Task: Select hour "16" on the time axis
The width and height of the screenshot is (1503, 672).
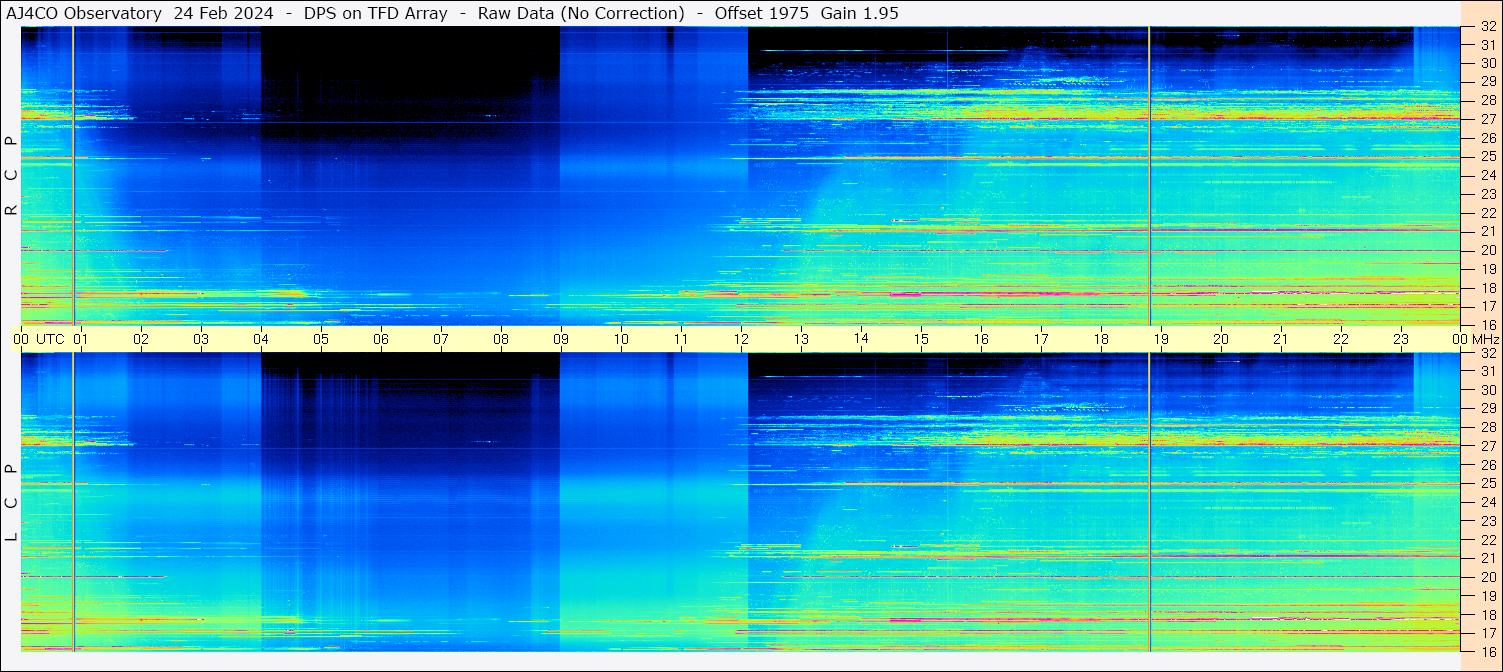Action: 981,339
